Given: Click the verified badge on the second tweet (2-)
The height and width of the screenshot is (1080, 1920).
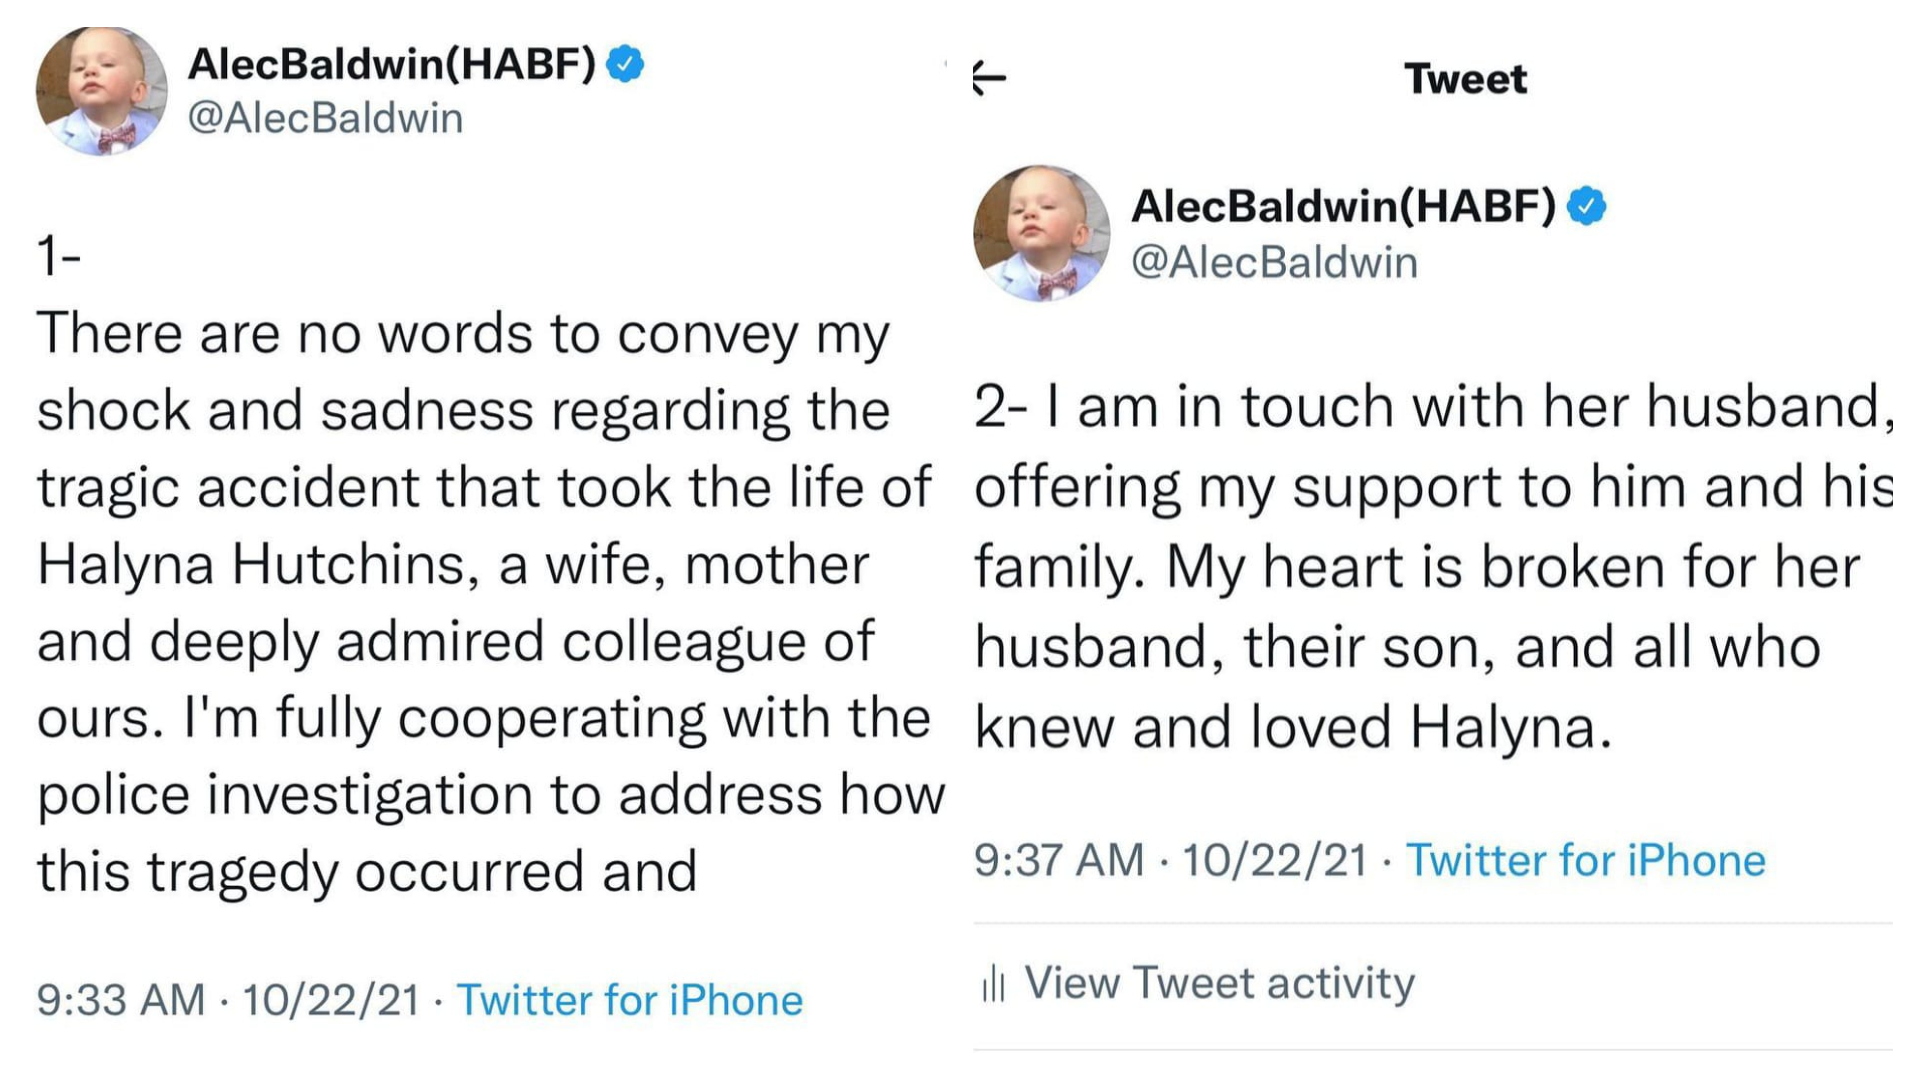Looking at the screenshot, I should coord(1586,206).
